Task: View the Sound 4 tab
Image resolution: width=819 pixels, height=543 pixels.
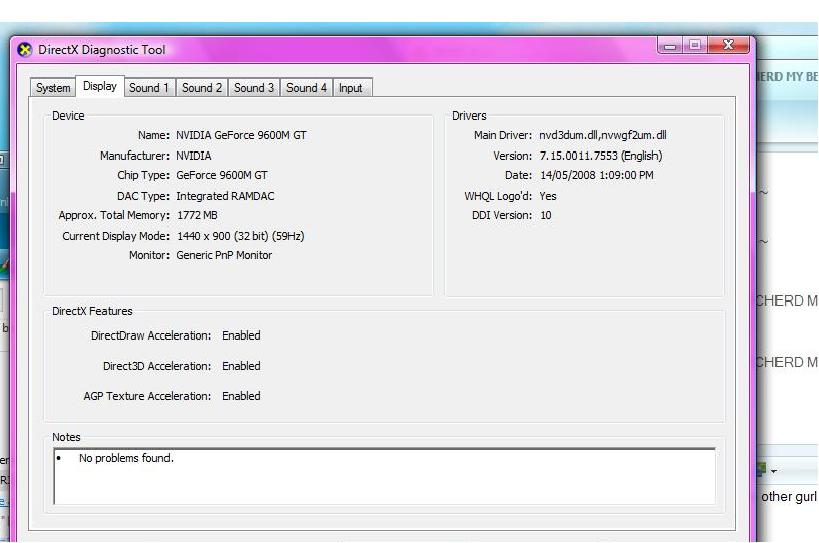Action: [306, 88]
